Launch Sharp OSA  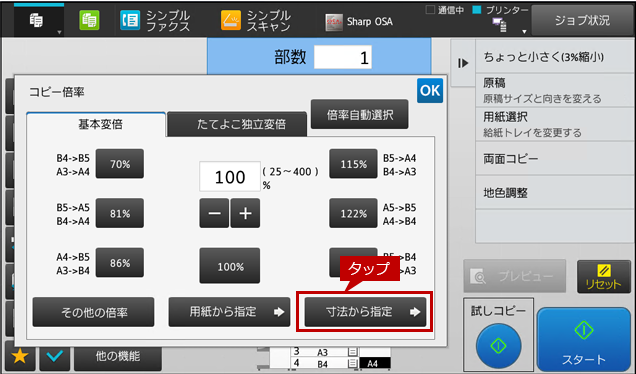359,22
